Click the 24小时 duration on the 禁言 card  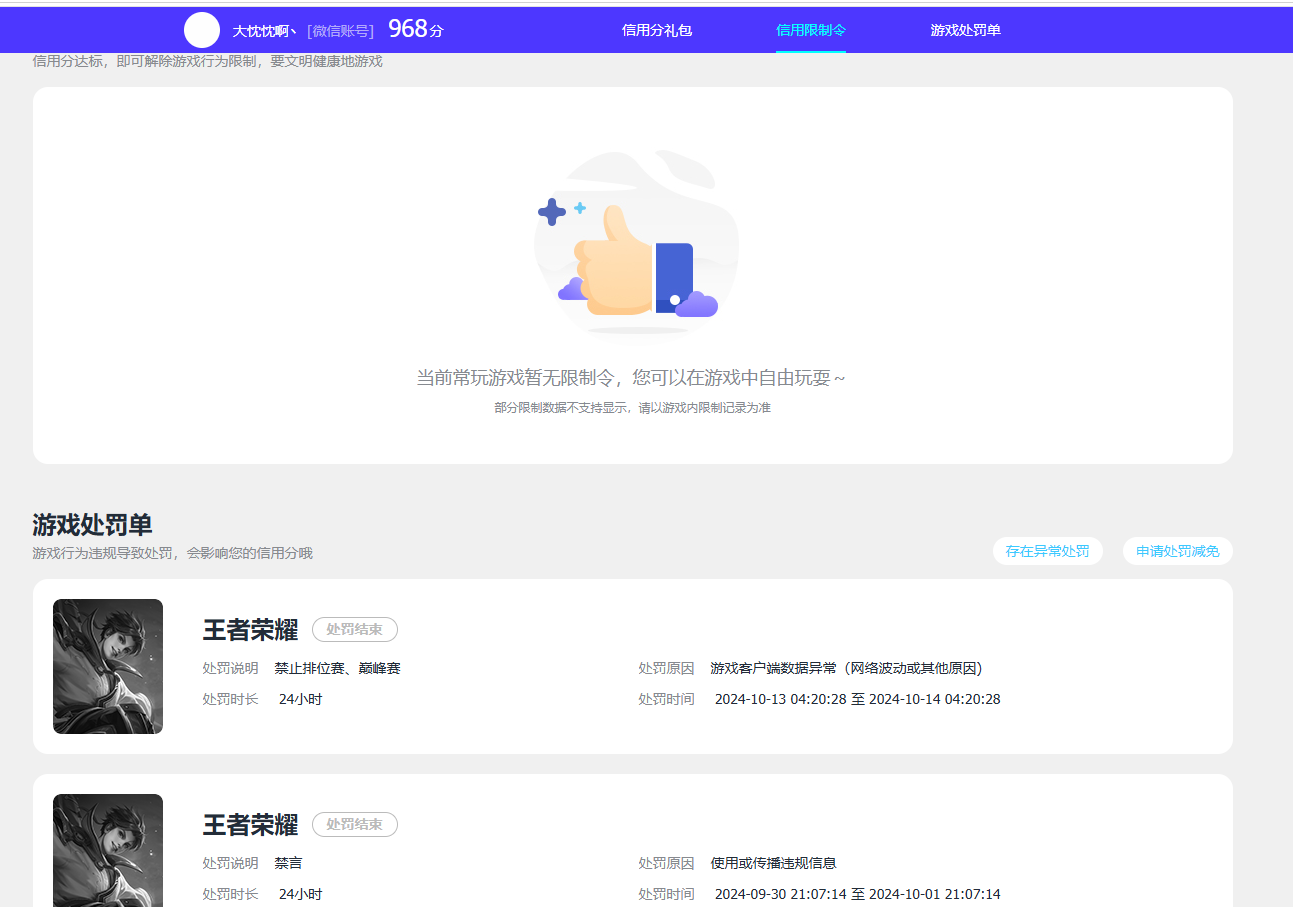tap(301, 894)
